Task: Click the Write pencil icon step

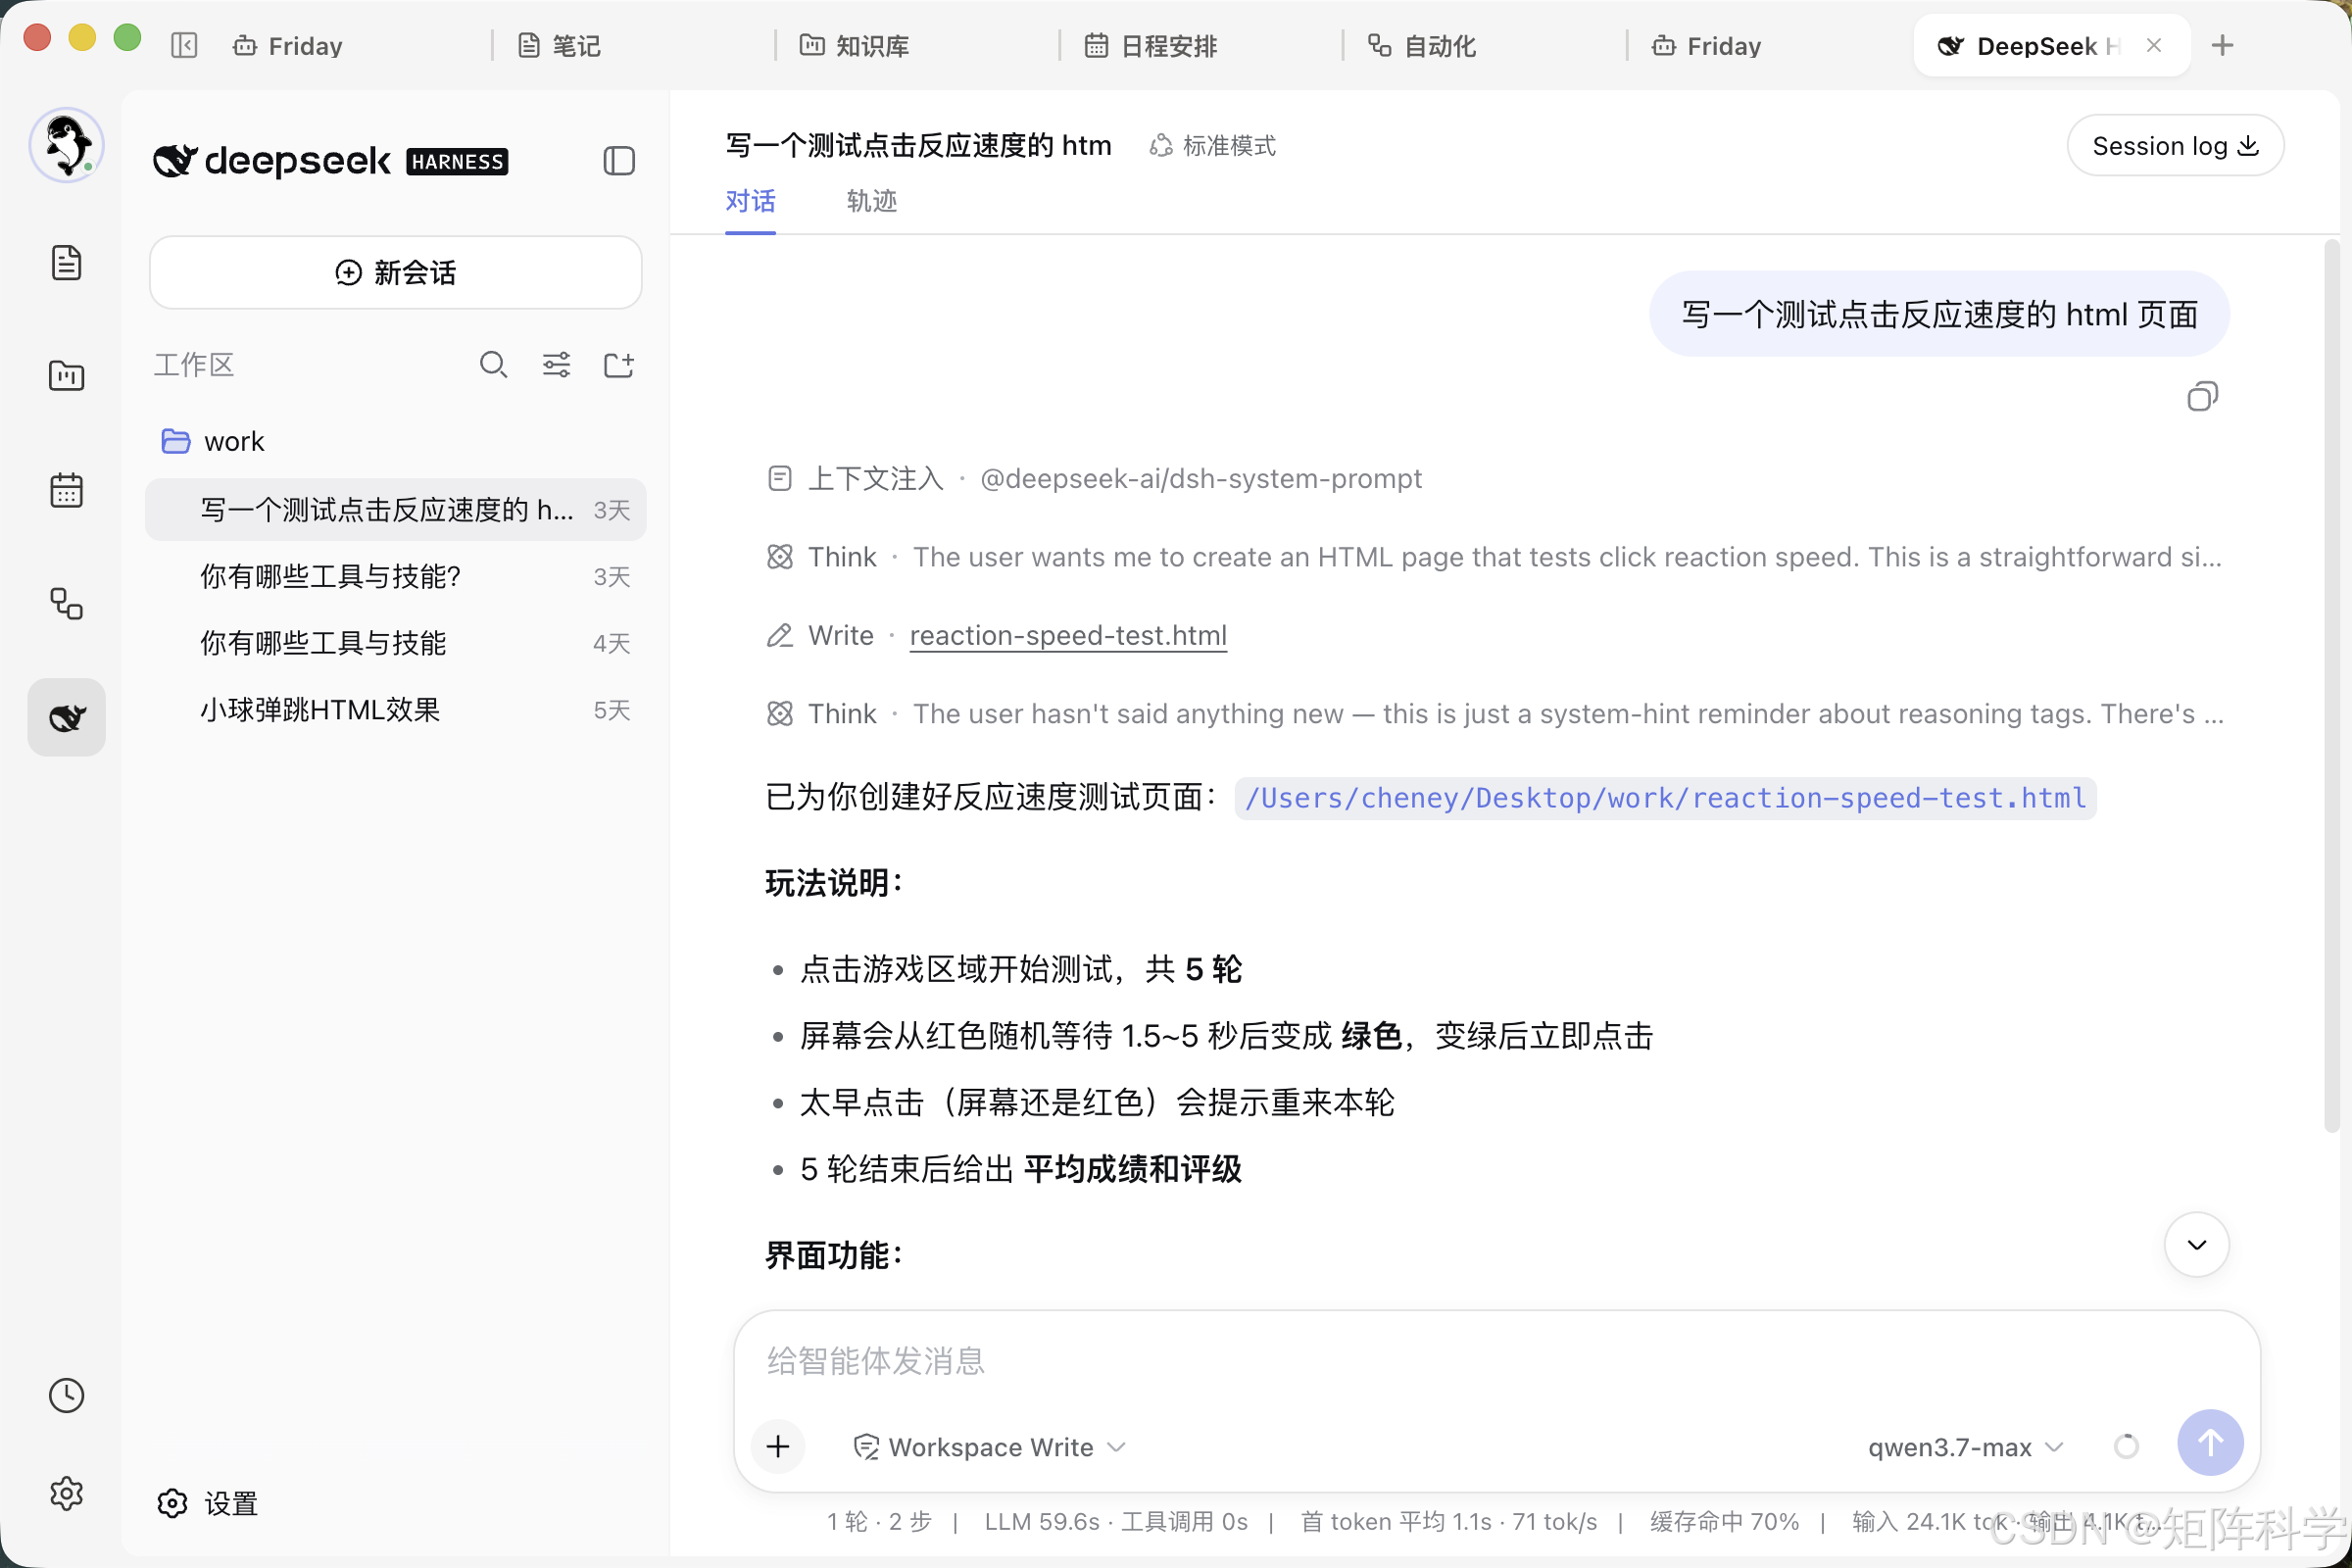Action: click(780, 635)
